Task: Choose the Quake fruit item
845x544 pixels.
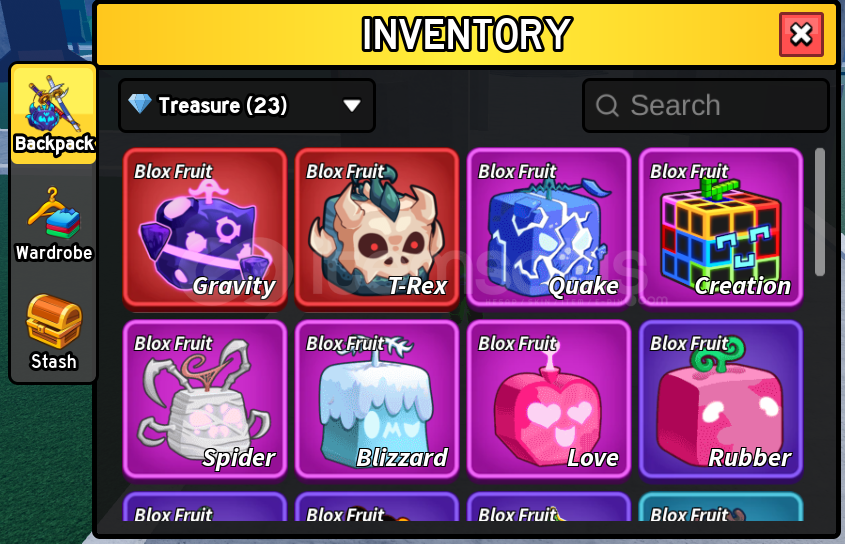Action: coord(549,229)
